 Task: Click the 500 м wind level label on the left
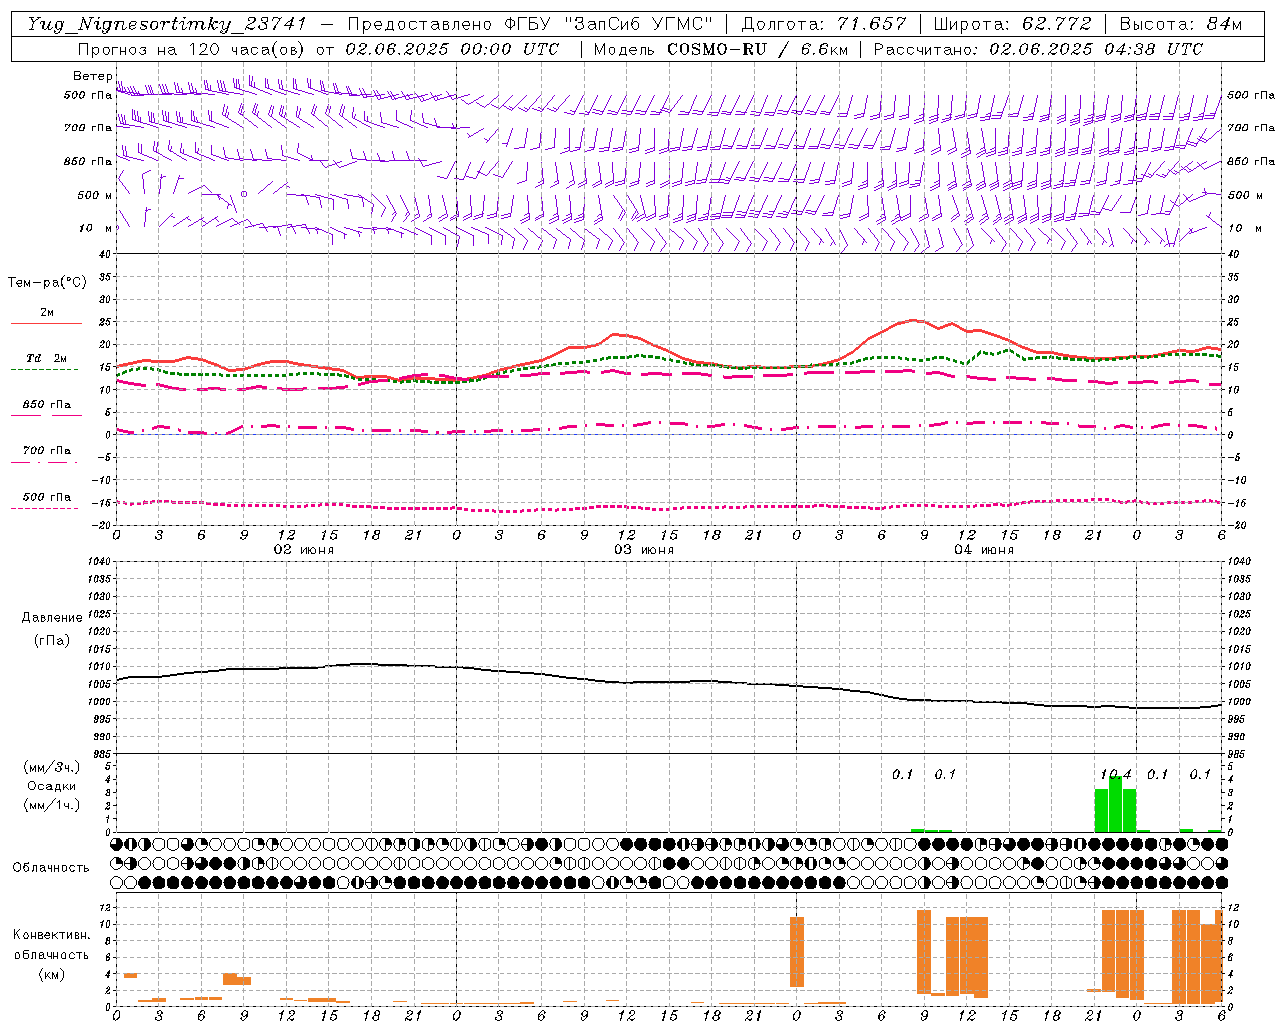(x=95, y=195)
